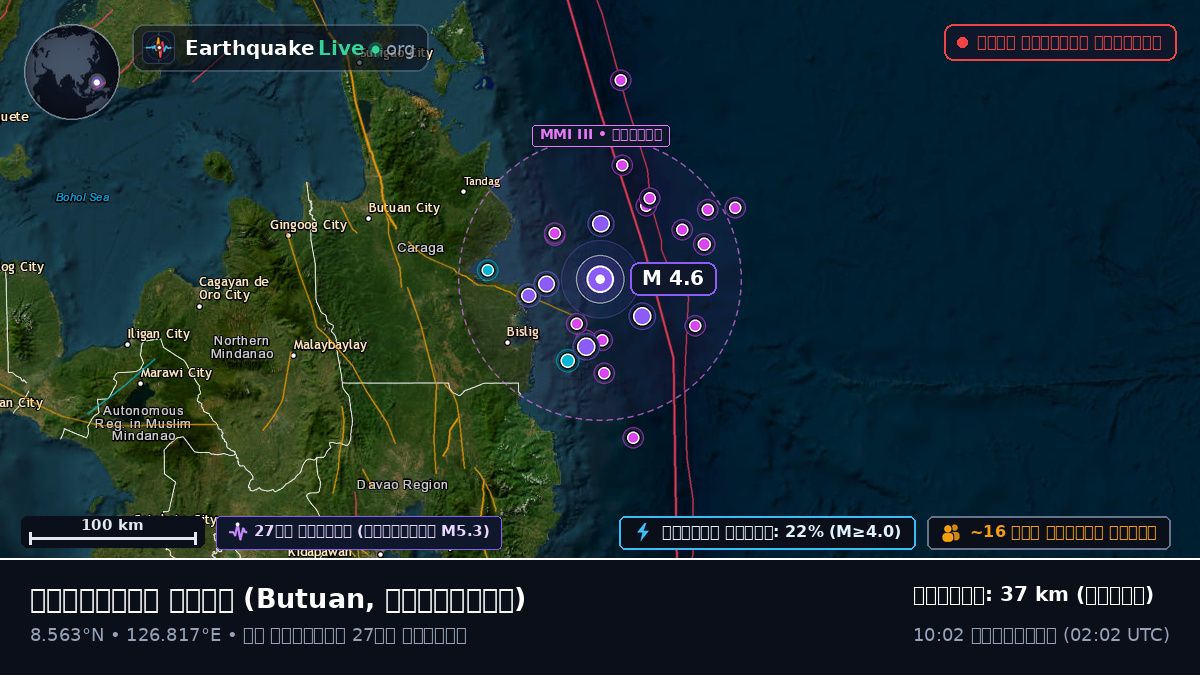Viewport: 1200px width, 675px height.
Task: Click the Iligan City map label
Action: 158,334
